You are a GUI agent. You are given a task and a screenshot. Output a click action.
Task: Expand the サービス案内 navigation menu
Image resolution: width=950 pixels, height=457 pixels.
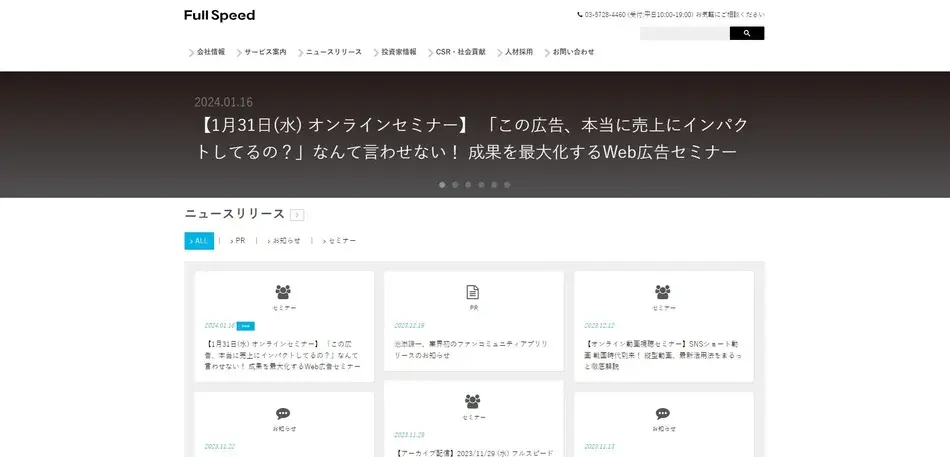tap(265, 52)
